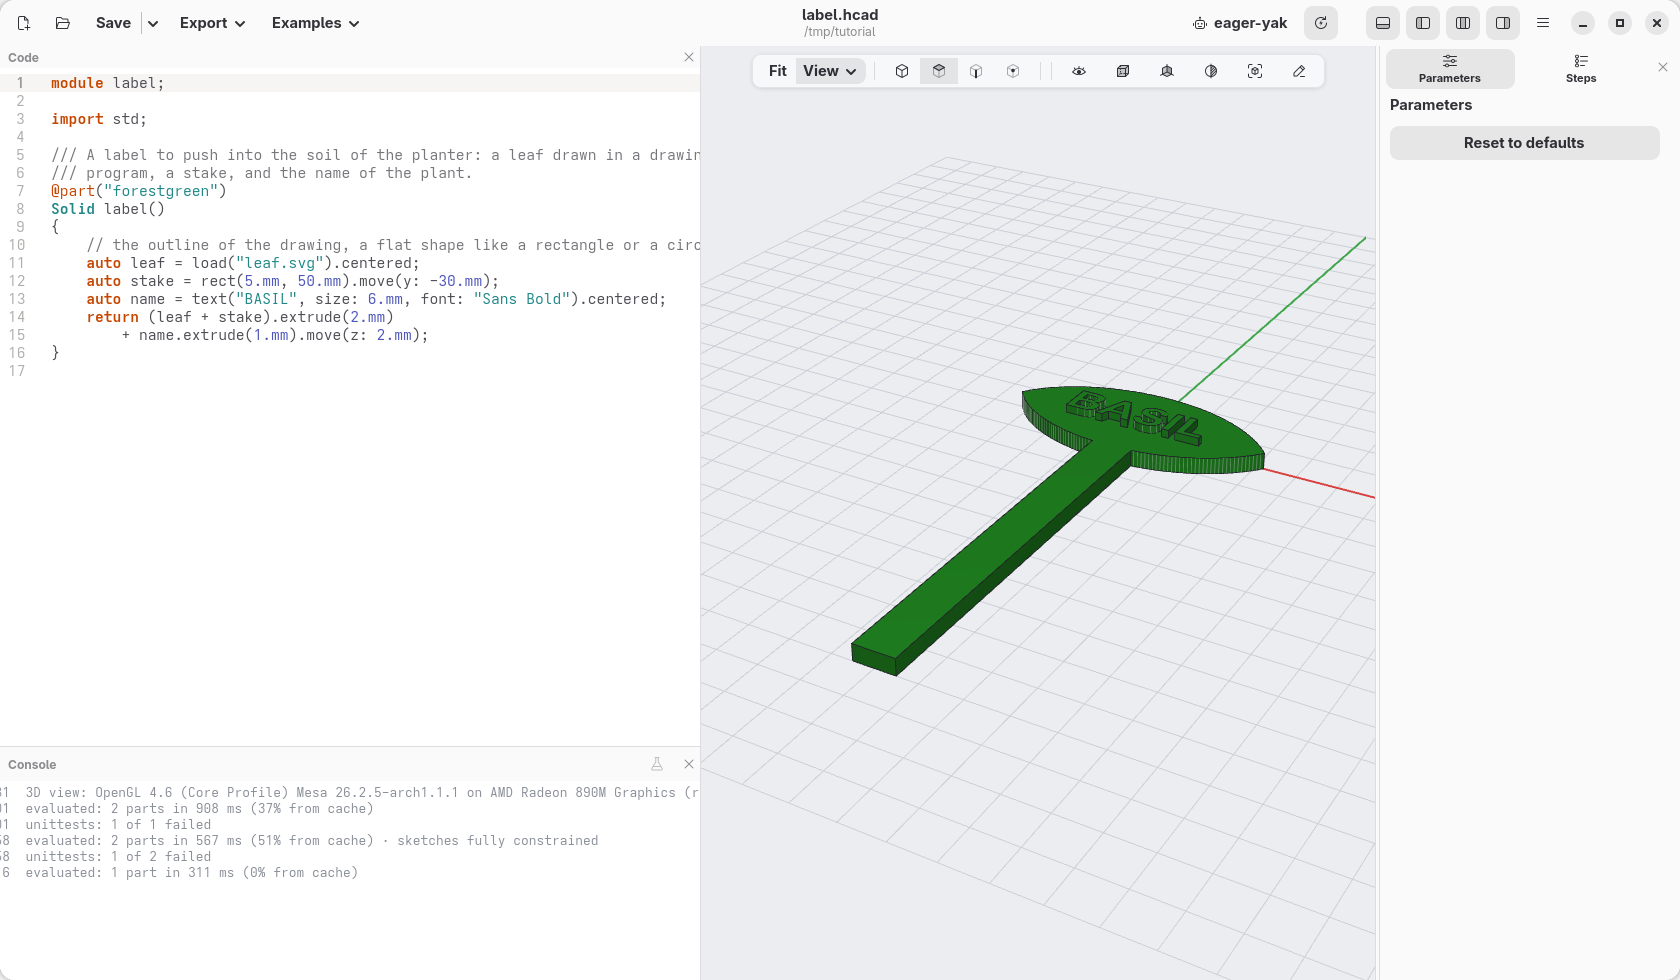Toggle the eye visibility icon in viewport toolbar
This screenshot has height=980, width=1680.
[1079, 71]
